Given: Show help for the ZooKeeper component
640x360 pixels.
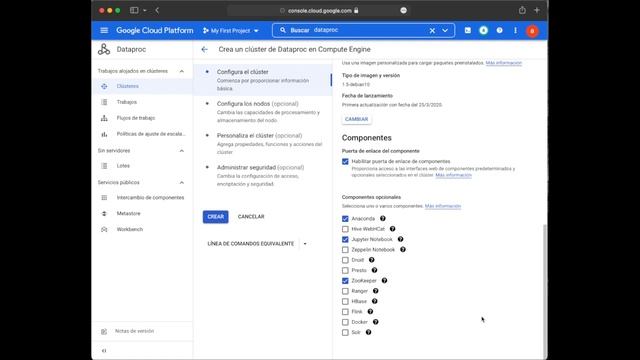Looking at the screenshot, I should (384, 281).
